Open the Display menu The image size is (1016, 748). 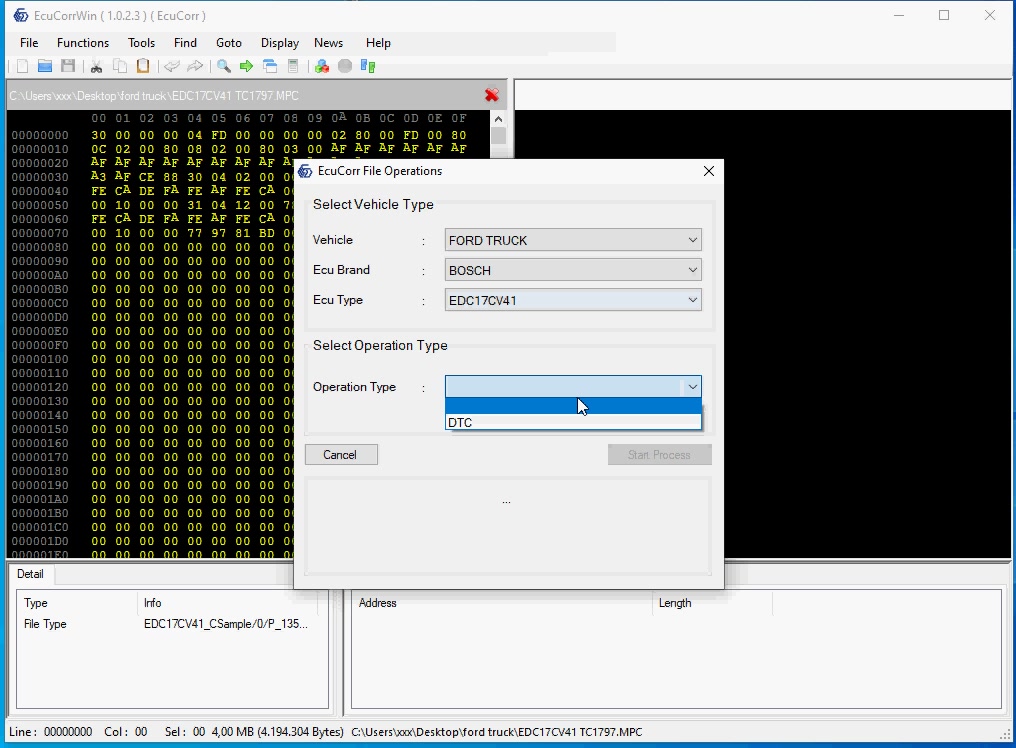pyautogui.click(x=280, y=43)
